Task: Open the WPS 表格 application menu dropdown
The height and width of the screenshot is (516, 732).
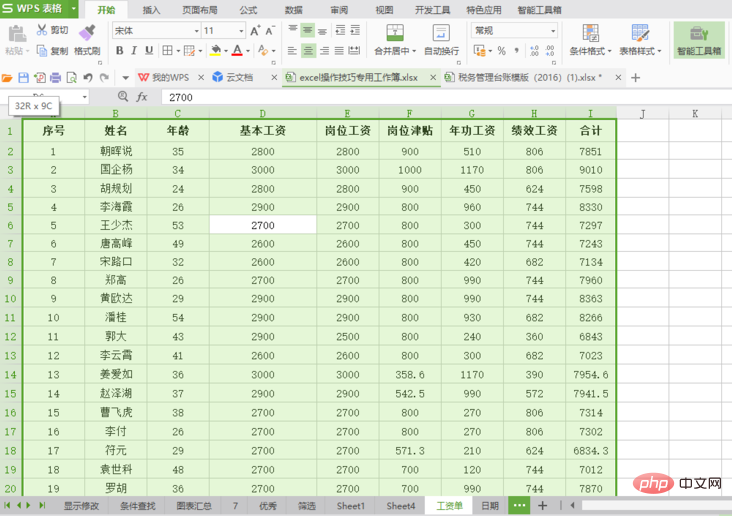Action: [x=74, y=8]
